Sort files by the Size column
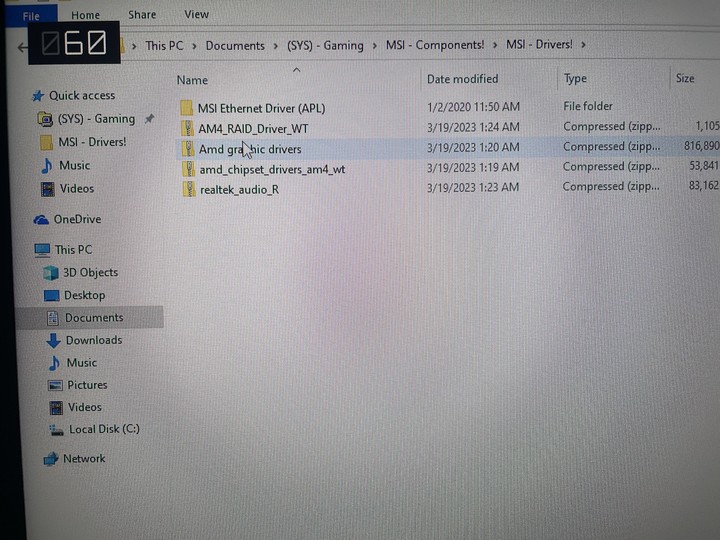 [x=685, y=78]
